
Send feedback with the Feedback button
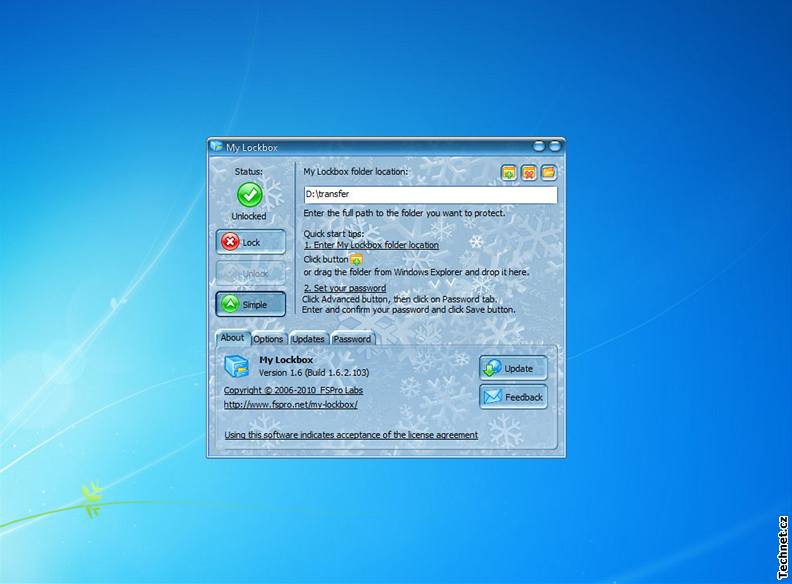point(513,397)
